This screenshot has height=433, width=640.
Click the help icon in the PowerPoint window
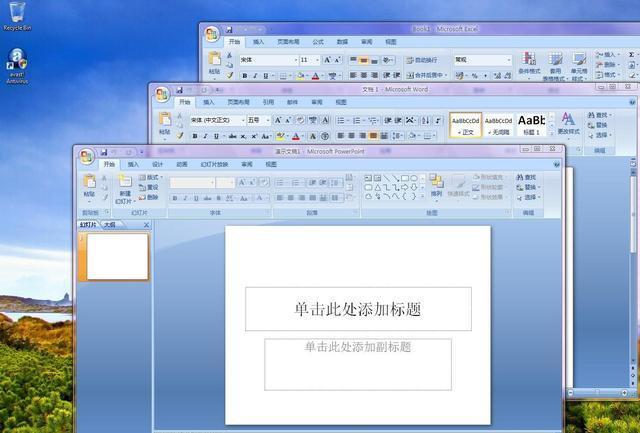click(556, 164)
